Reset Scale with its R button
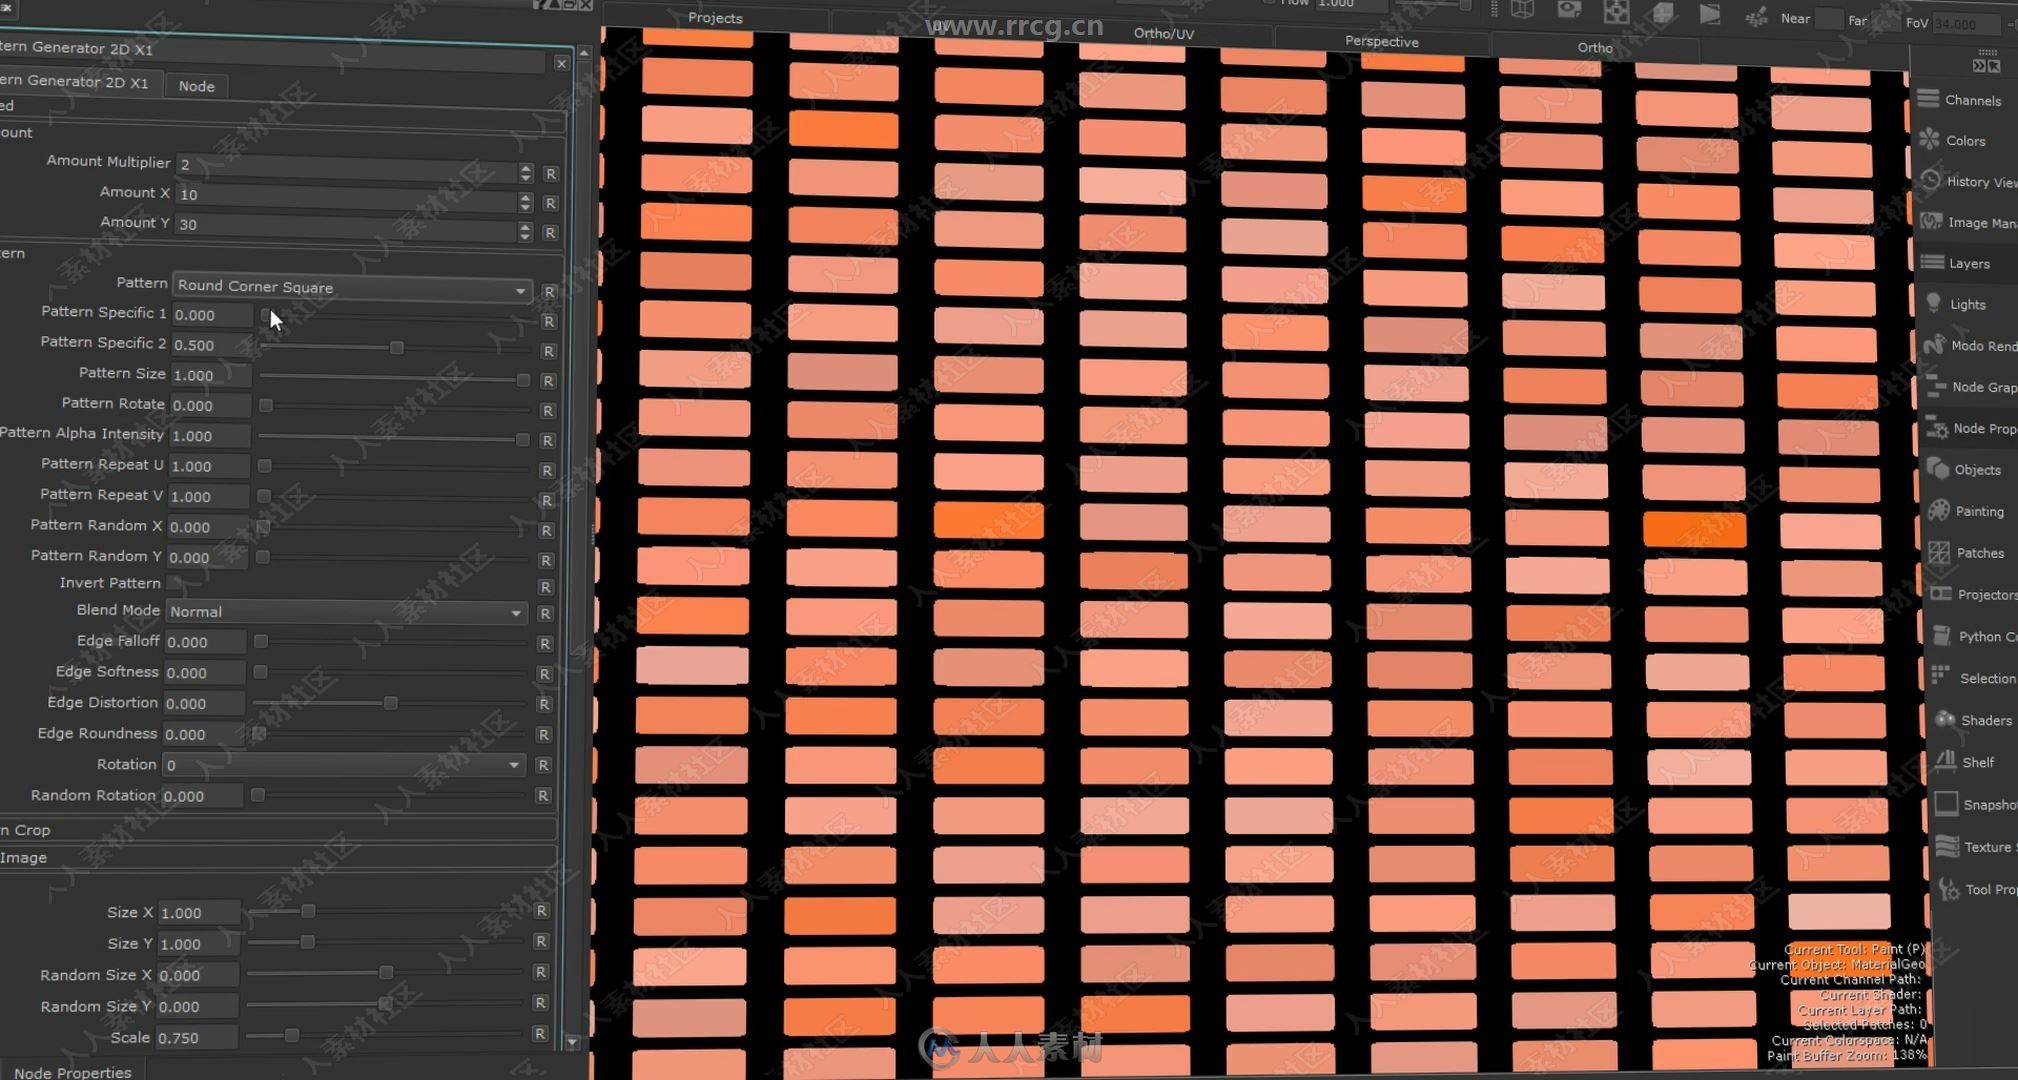This screenshot has width=2018, height=1080. pos(540,1034)
